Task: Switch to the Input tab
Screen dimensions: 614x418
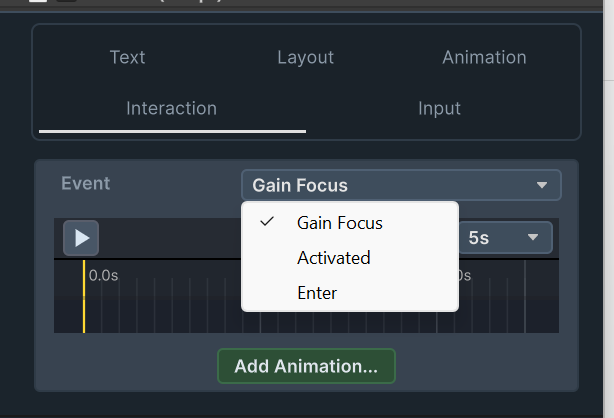Action: 439,109
